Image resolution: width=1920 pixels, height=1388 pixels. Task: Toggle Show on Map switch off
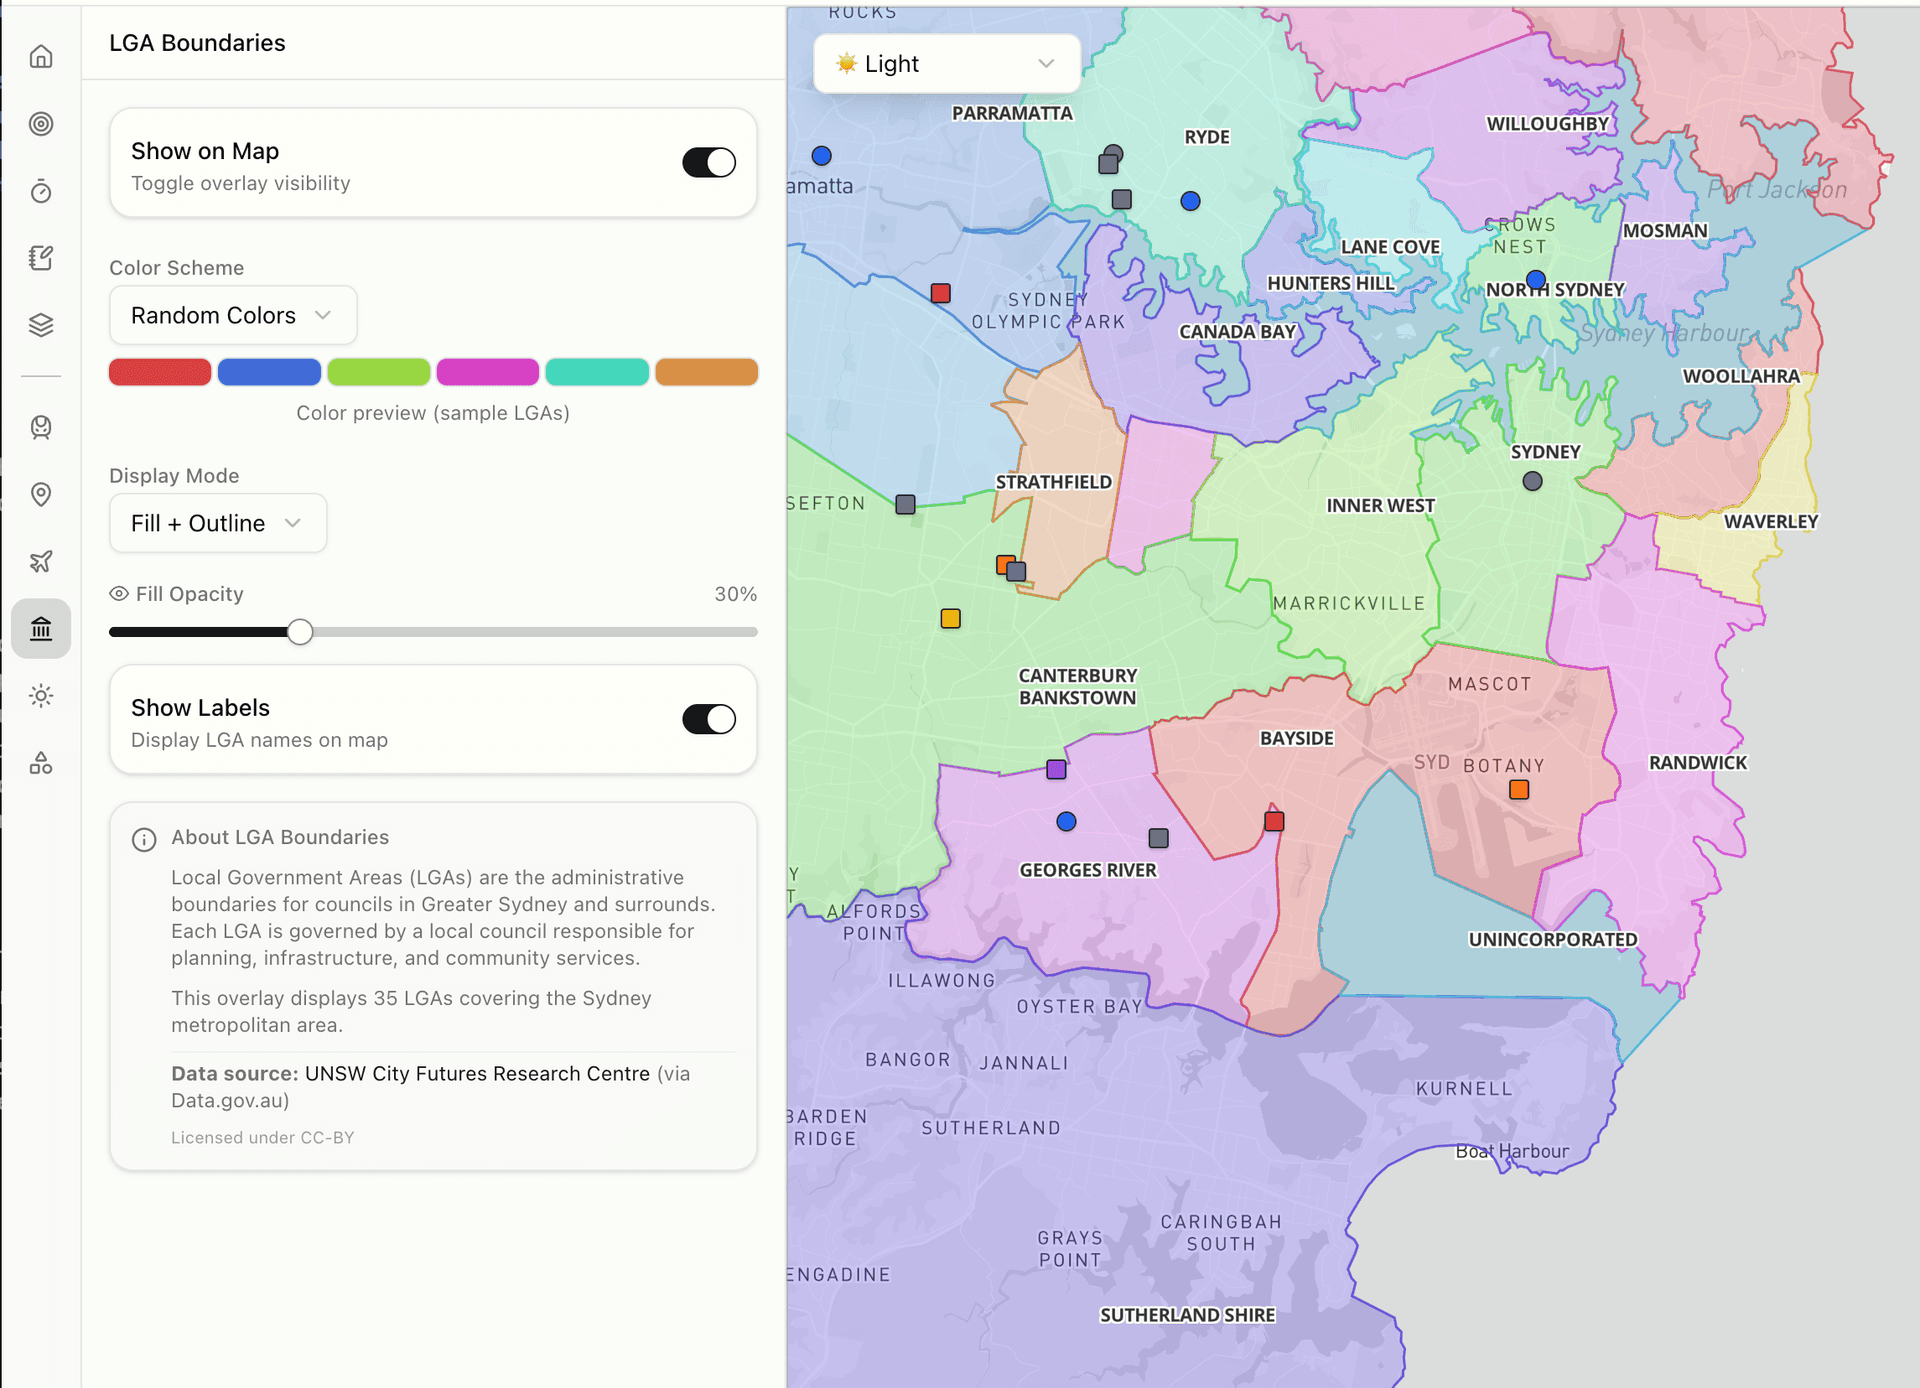click(708, 162)
